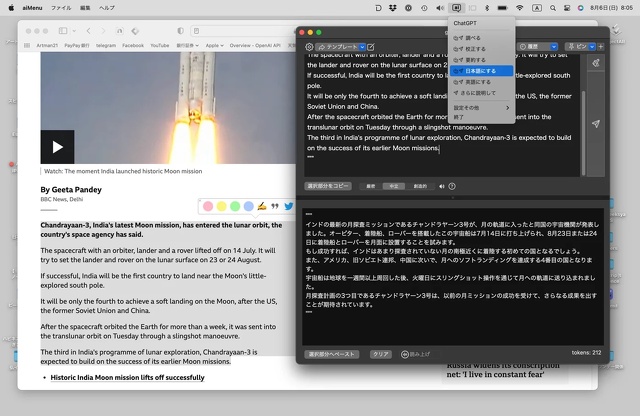
Task: Click the quote icon in highlight popup
Action: [274, 206]
